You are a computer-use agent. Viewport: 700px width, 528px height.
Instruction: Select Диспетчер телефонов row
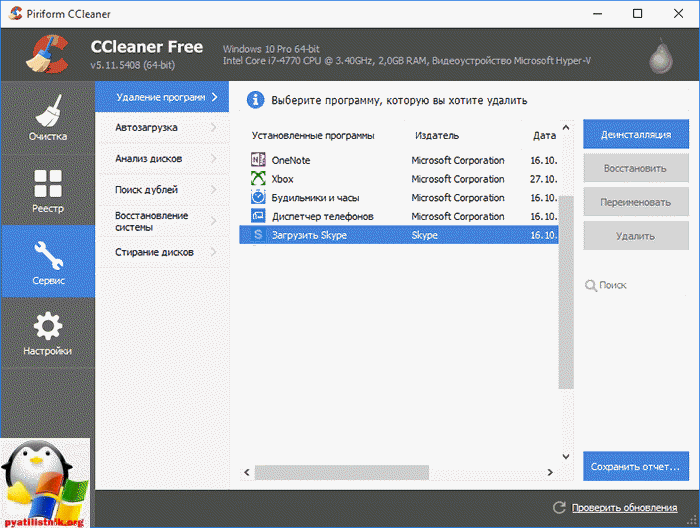click(399, 216)
